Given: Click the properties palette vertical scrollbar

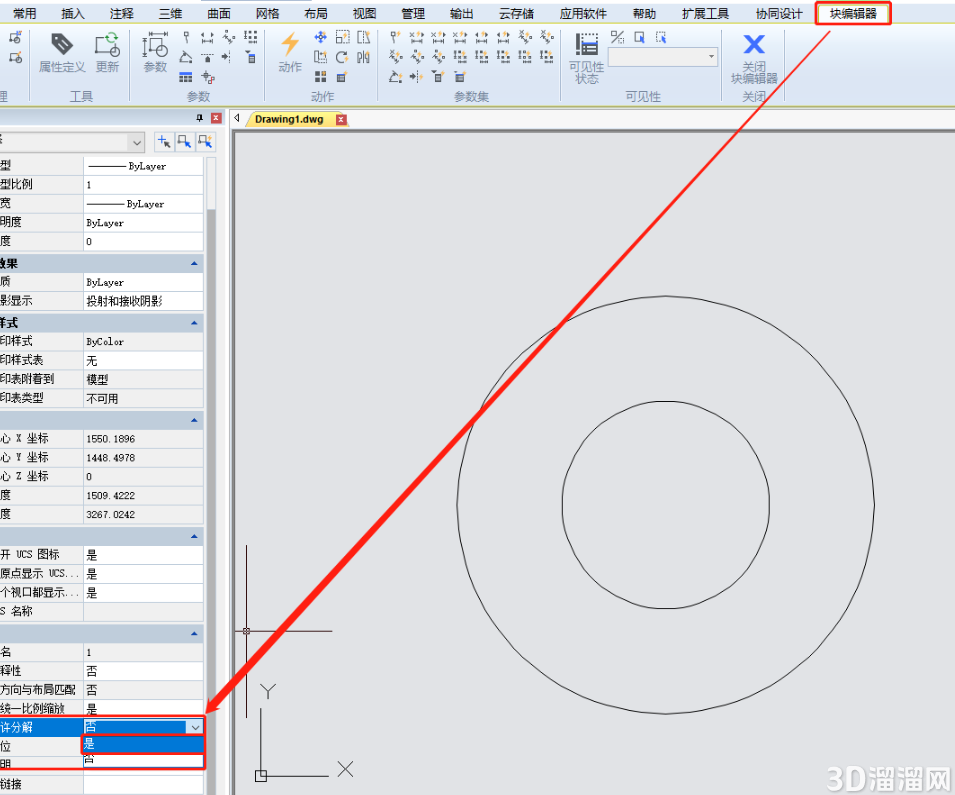Looking at the screenshot, I should point(211,475).
